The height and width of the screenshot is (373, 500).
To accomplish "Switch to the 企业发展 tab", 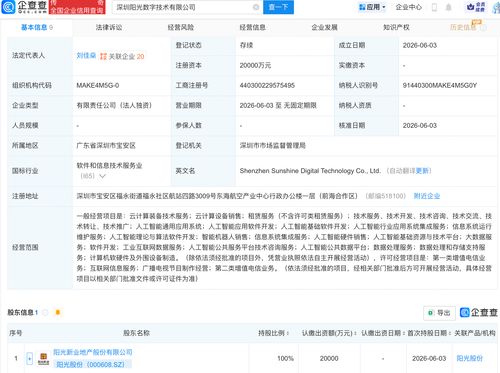I will (324, 27).
